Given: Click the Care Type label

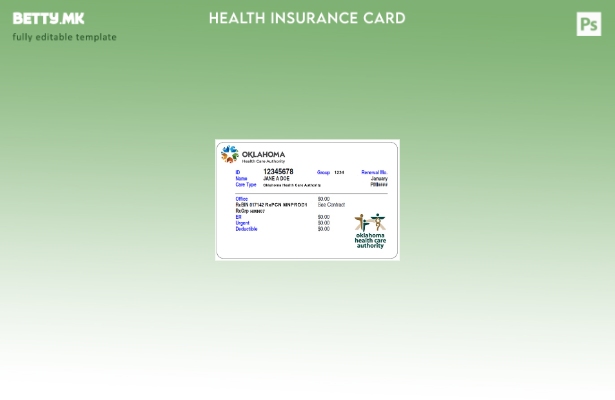Looking at the screenshot, I should [x=245, y=185].
